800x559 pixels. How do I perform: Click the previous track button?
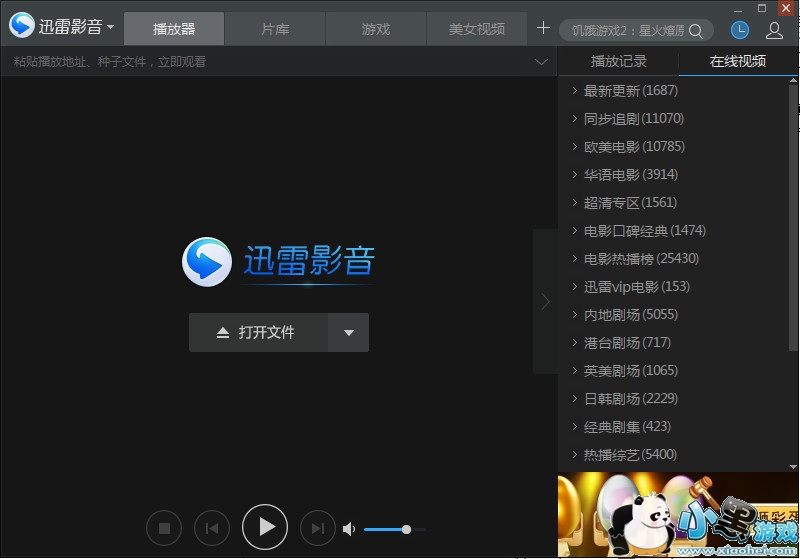(212, 528)
